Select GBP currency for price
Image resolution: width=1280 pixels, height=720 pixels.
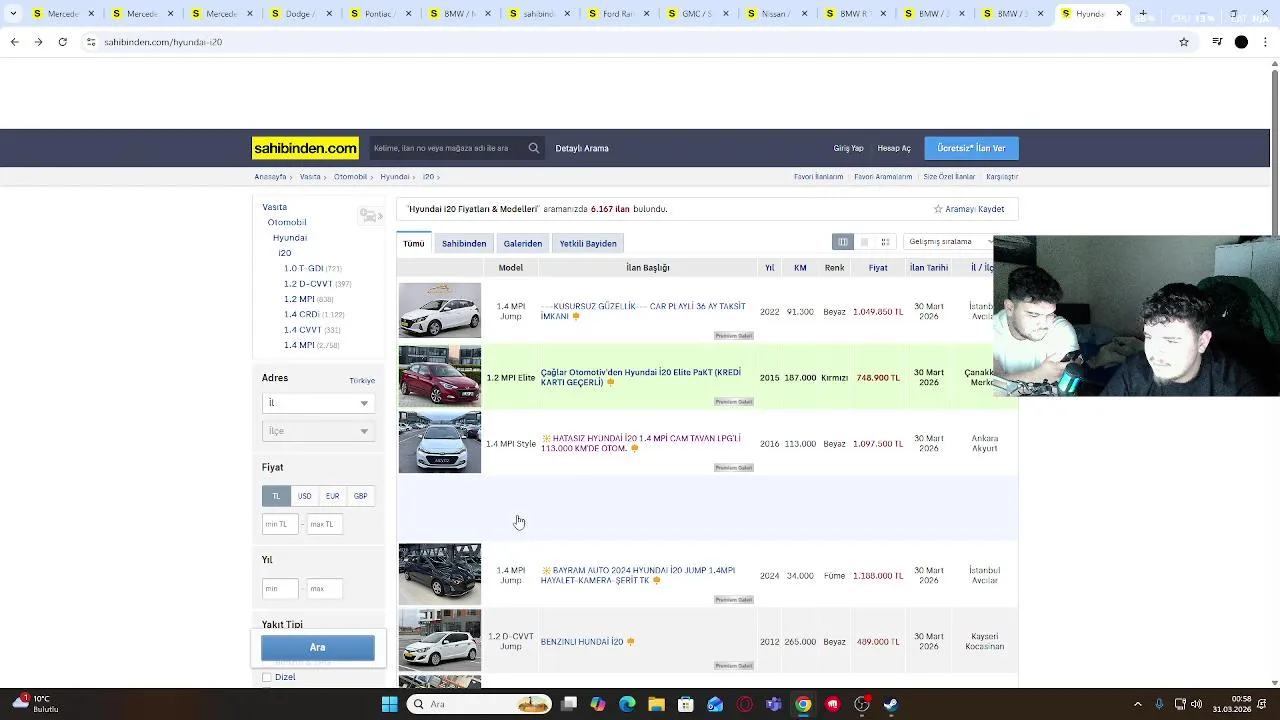pyautogui.click(x=360, y=496)
